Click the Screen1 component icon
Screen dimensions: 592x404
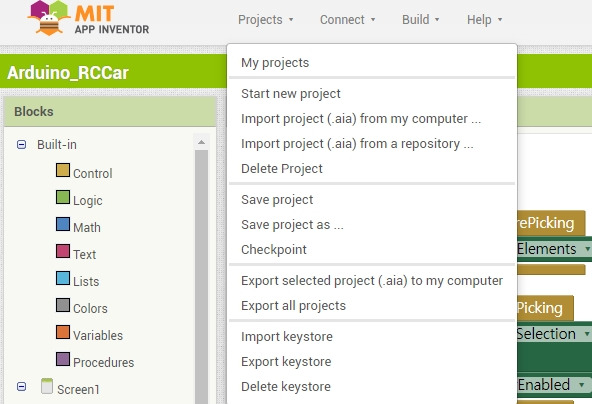[x=47, y=386]
